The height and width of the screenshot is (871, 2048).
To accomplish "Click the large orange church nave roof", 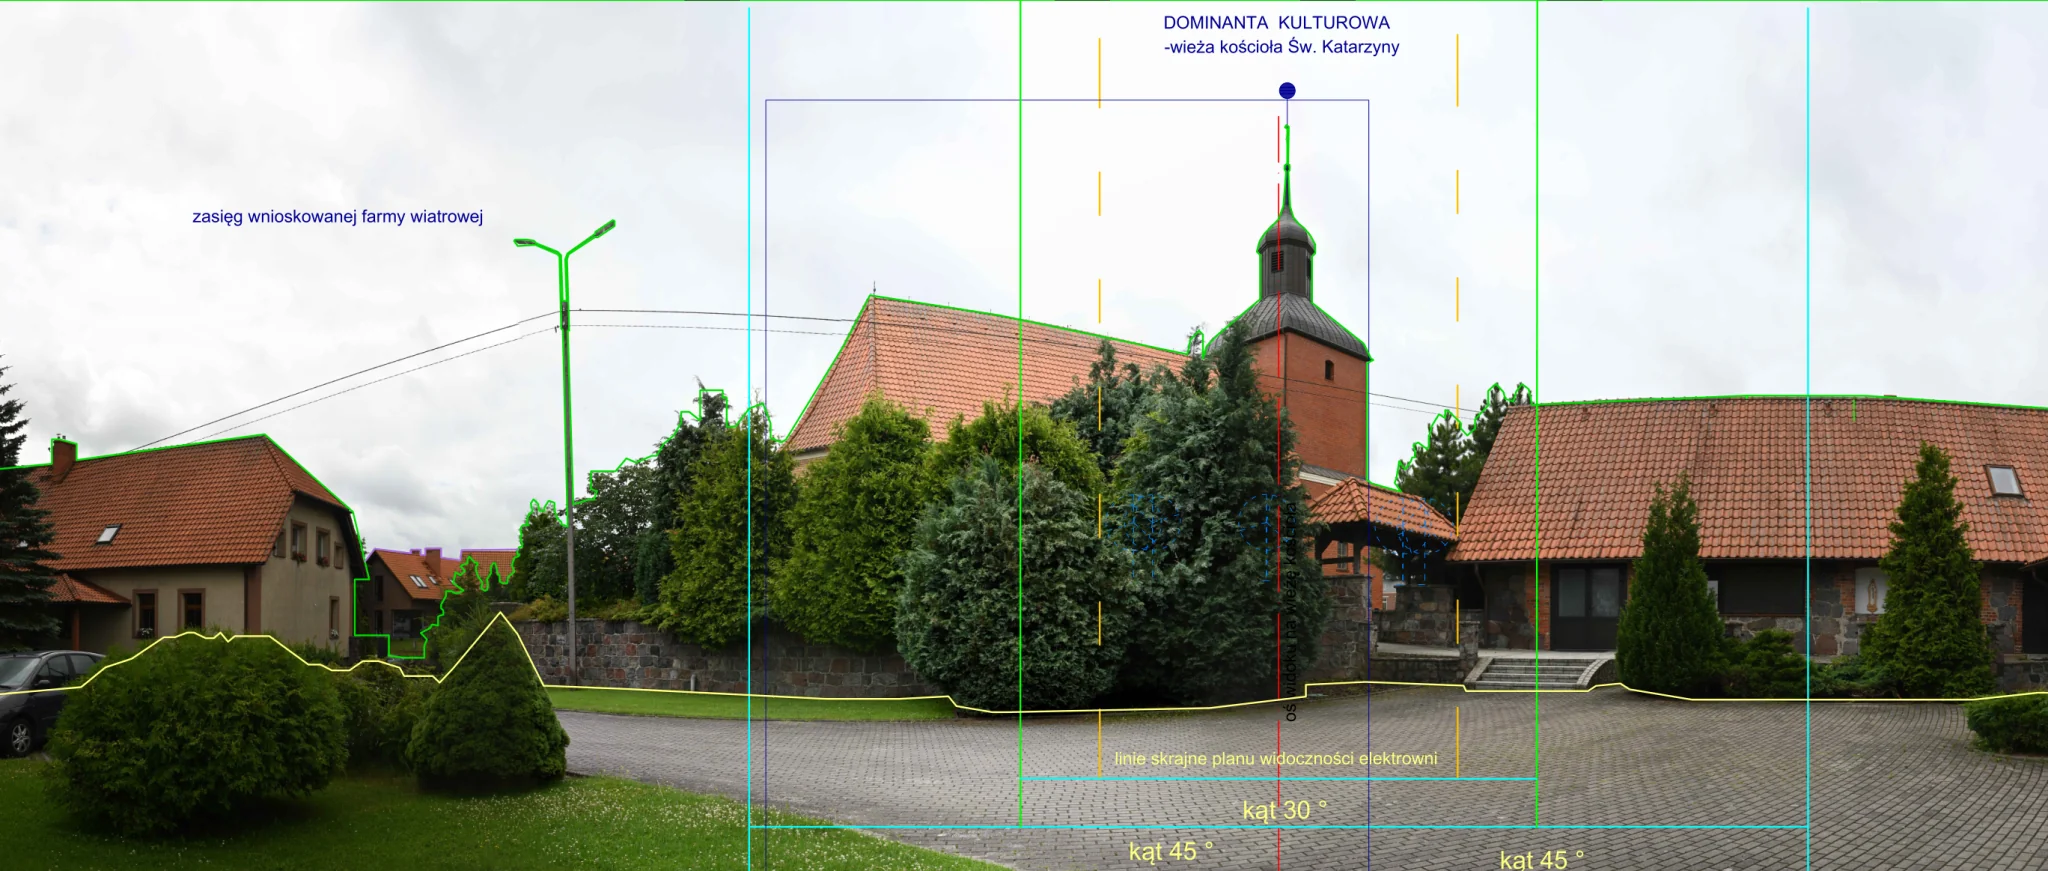I will coord(985,375).
